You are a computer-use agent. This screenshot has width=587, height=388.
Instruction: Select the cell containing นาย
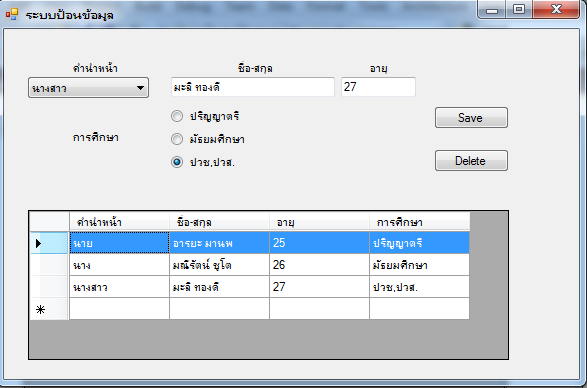(119, 243)
